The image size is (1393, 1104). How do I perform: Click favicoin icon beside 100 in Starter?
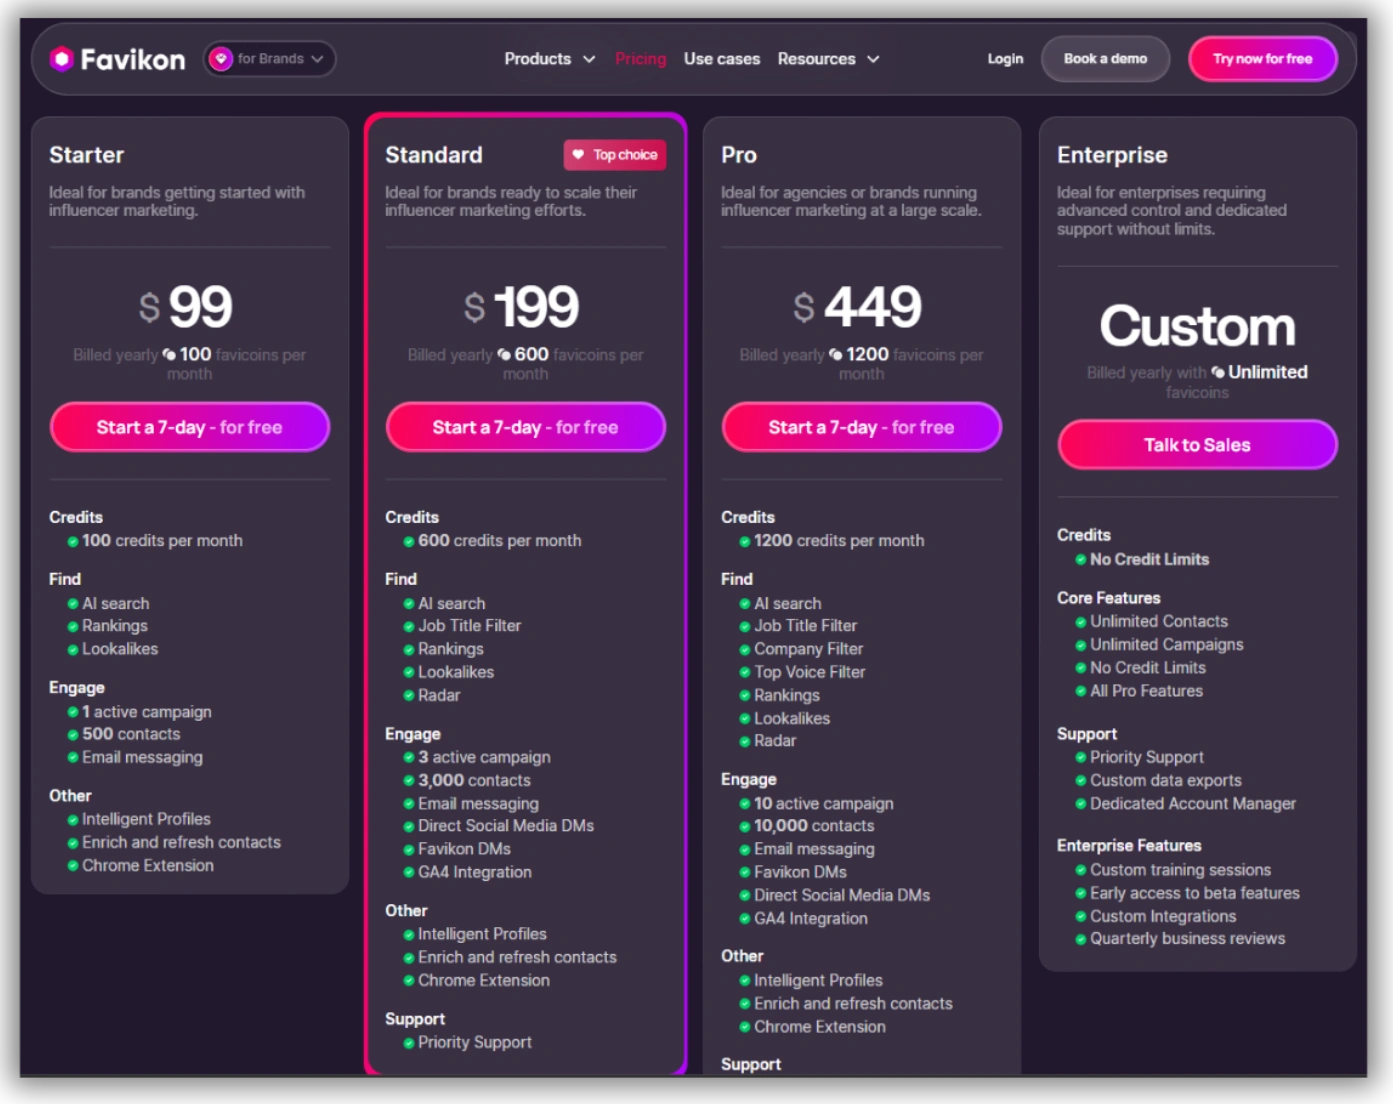click(x=169, y=354)
